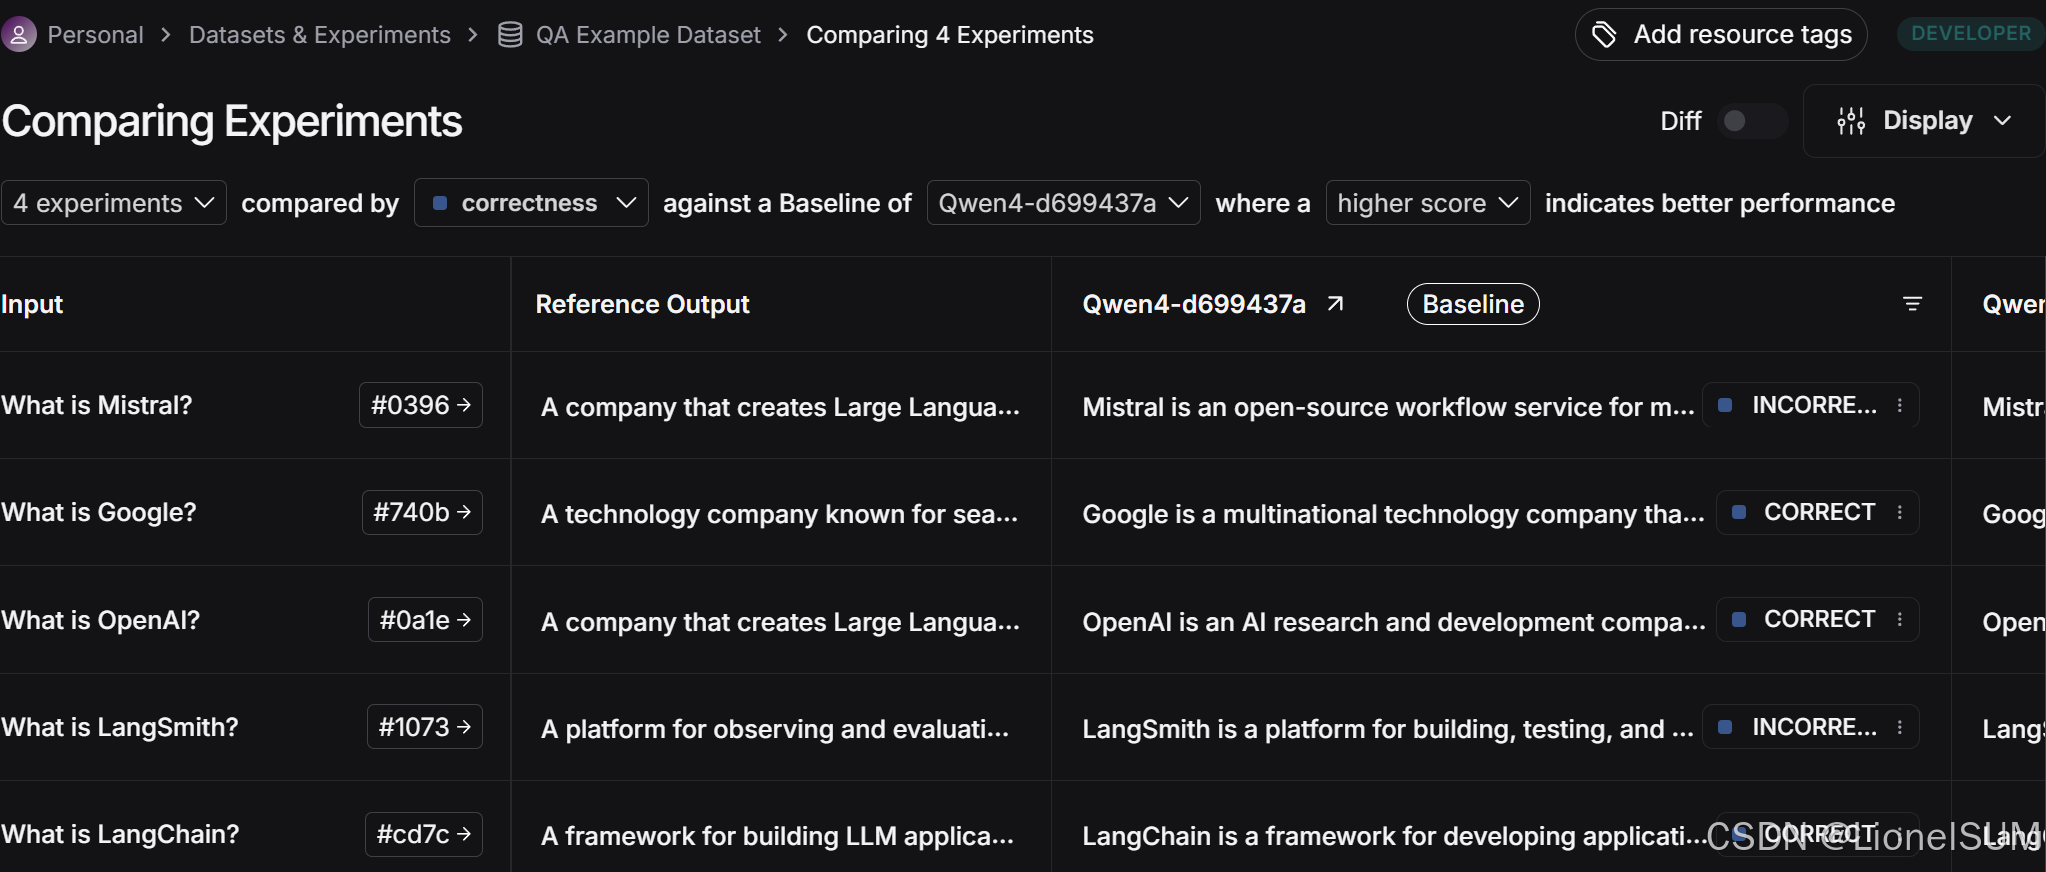Click the Personal avatar icon
This screenshot has width=2046, height=872.
click(x=18, y=35)
